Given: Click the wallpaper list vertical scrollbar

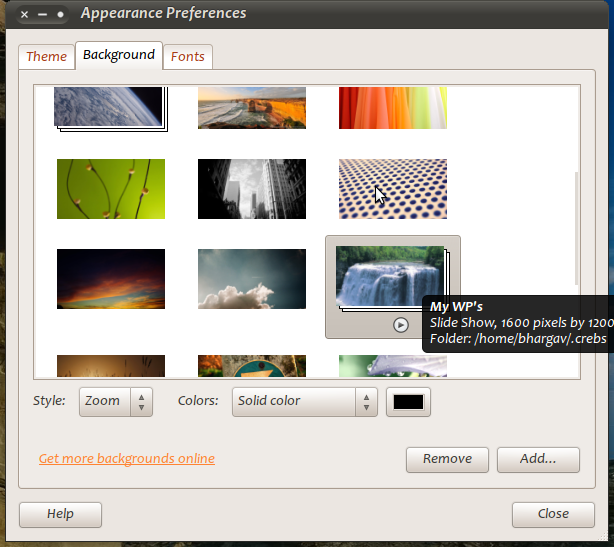Looking at the screenshot, I should coord(576,228).
